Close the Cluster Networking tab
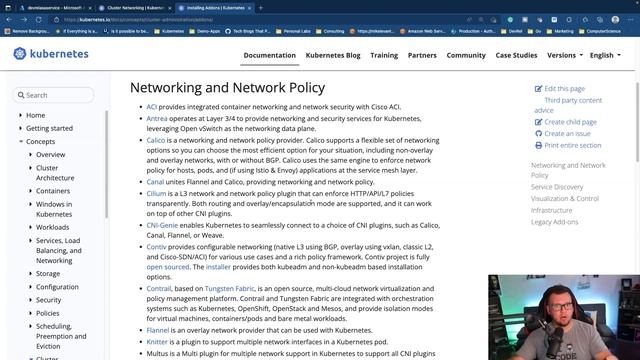Screen dimensions: 640x360 pyautogui.click(x=170, y=8)
